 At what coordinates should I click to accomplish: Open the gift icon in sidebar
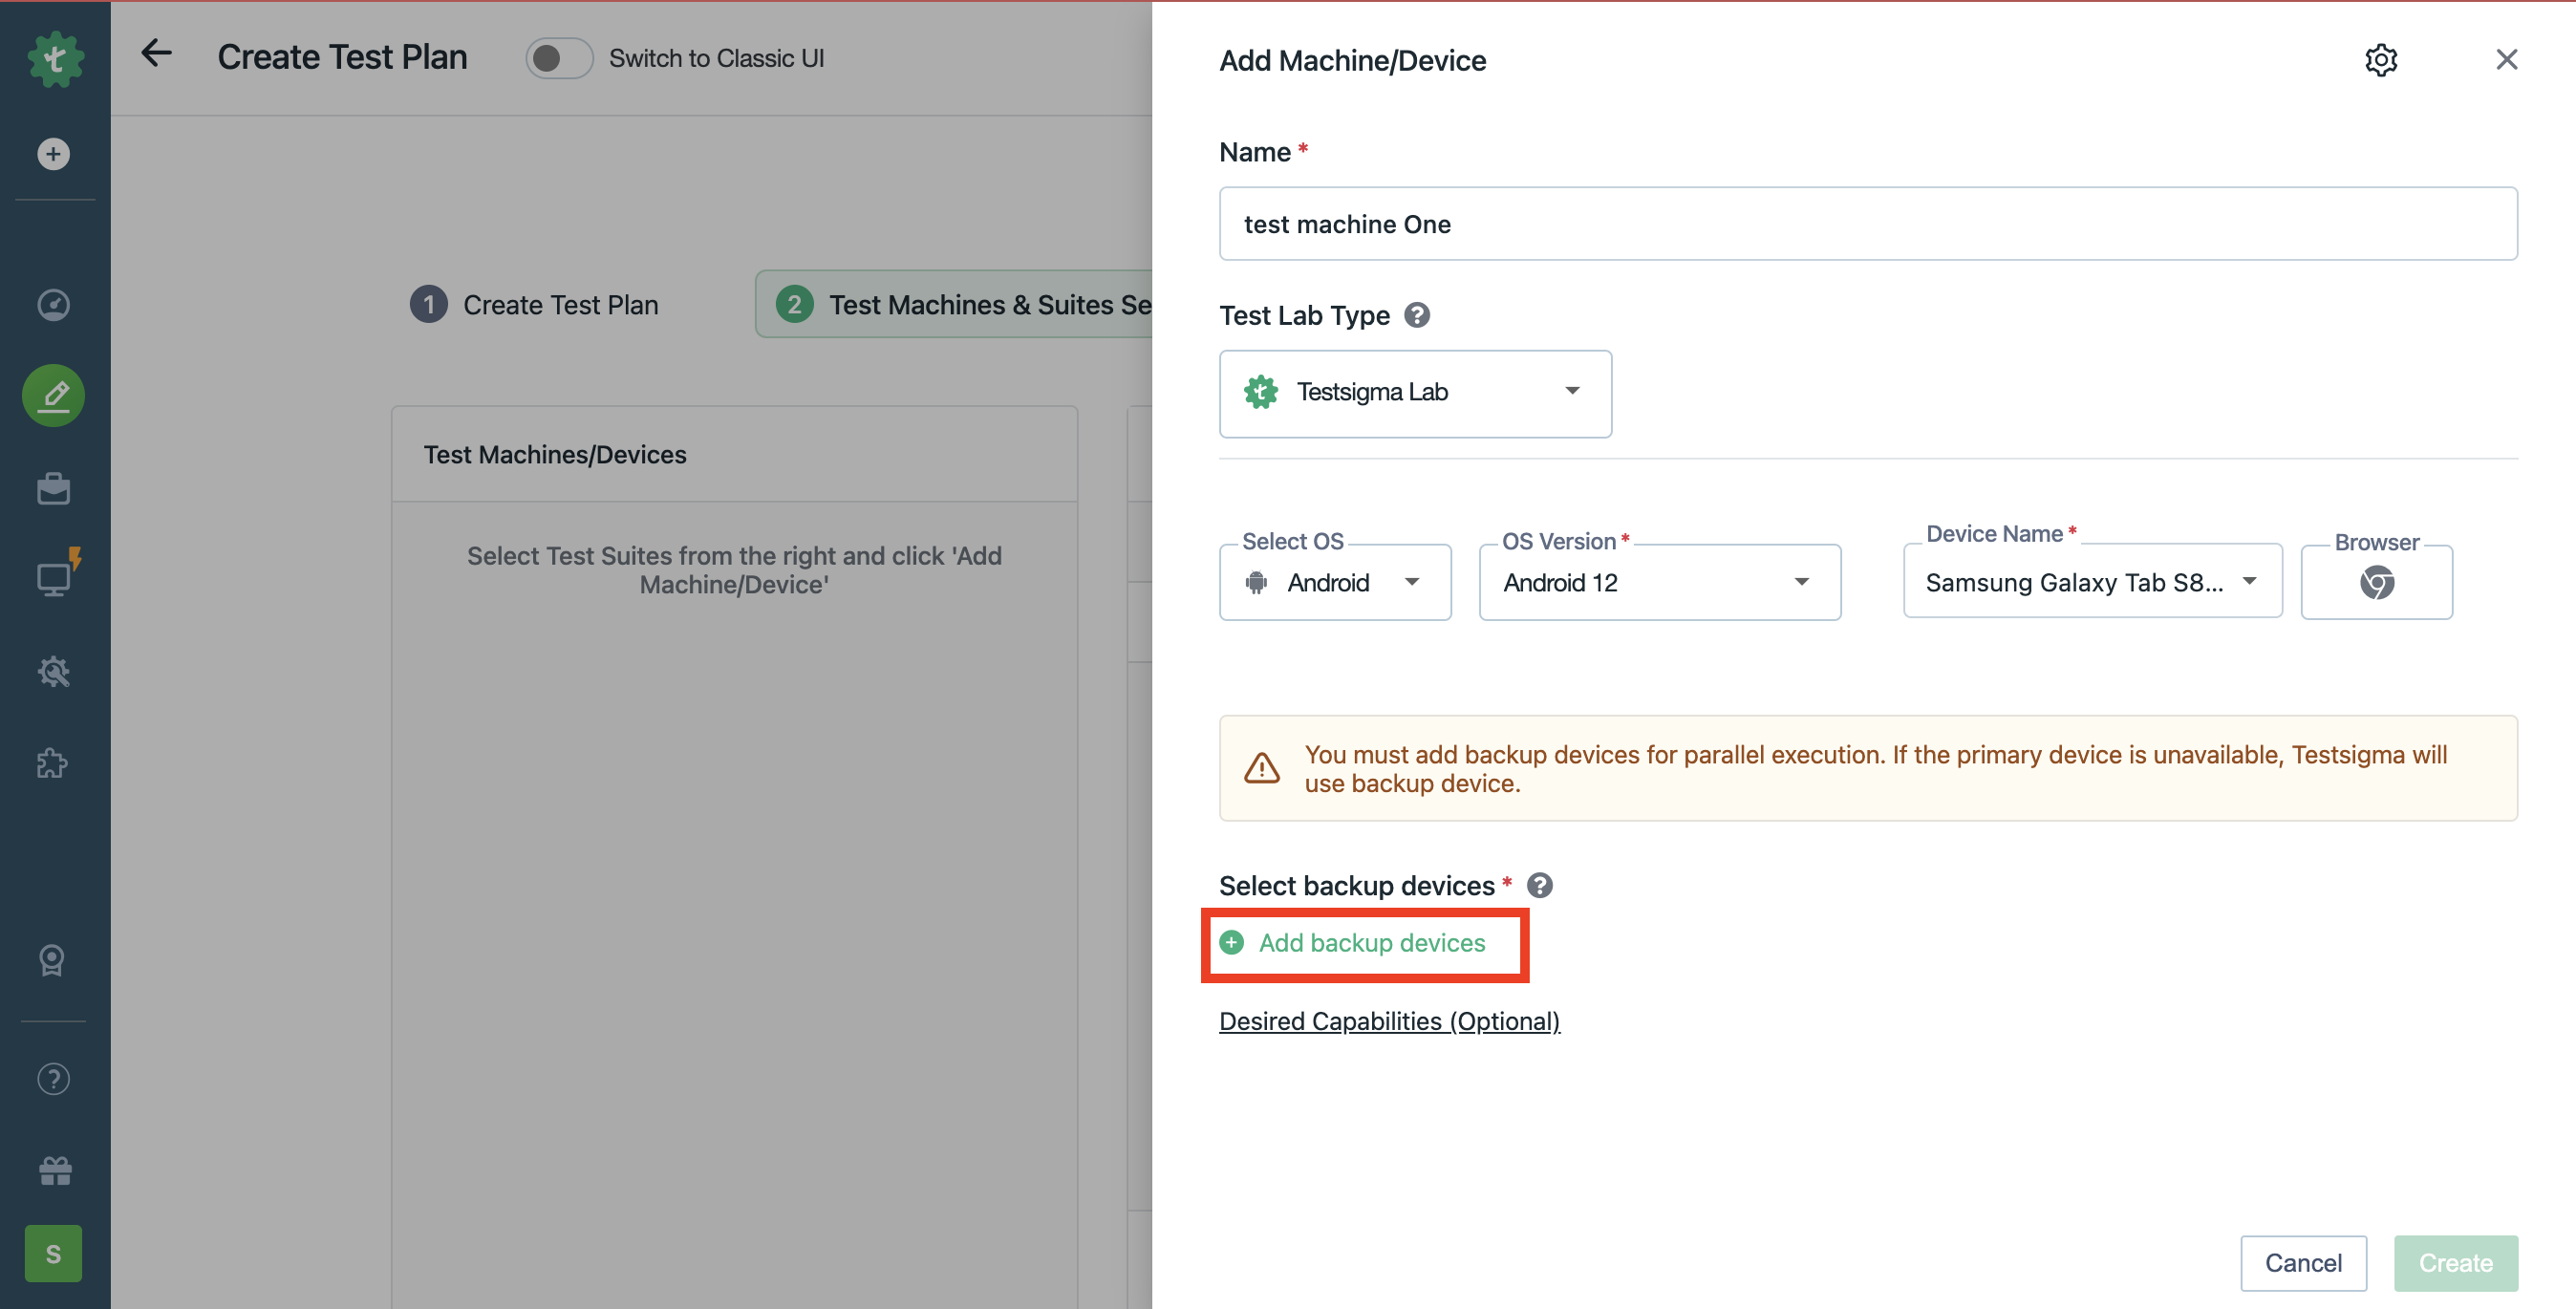54,1170
